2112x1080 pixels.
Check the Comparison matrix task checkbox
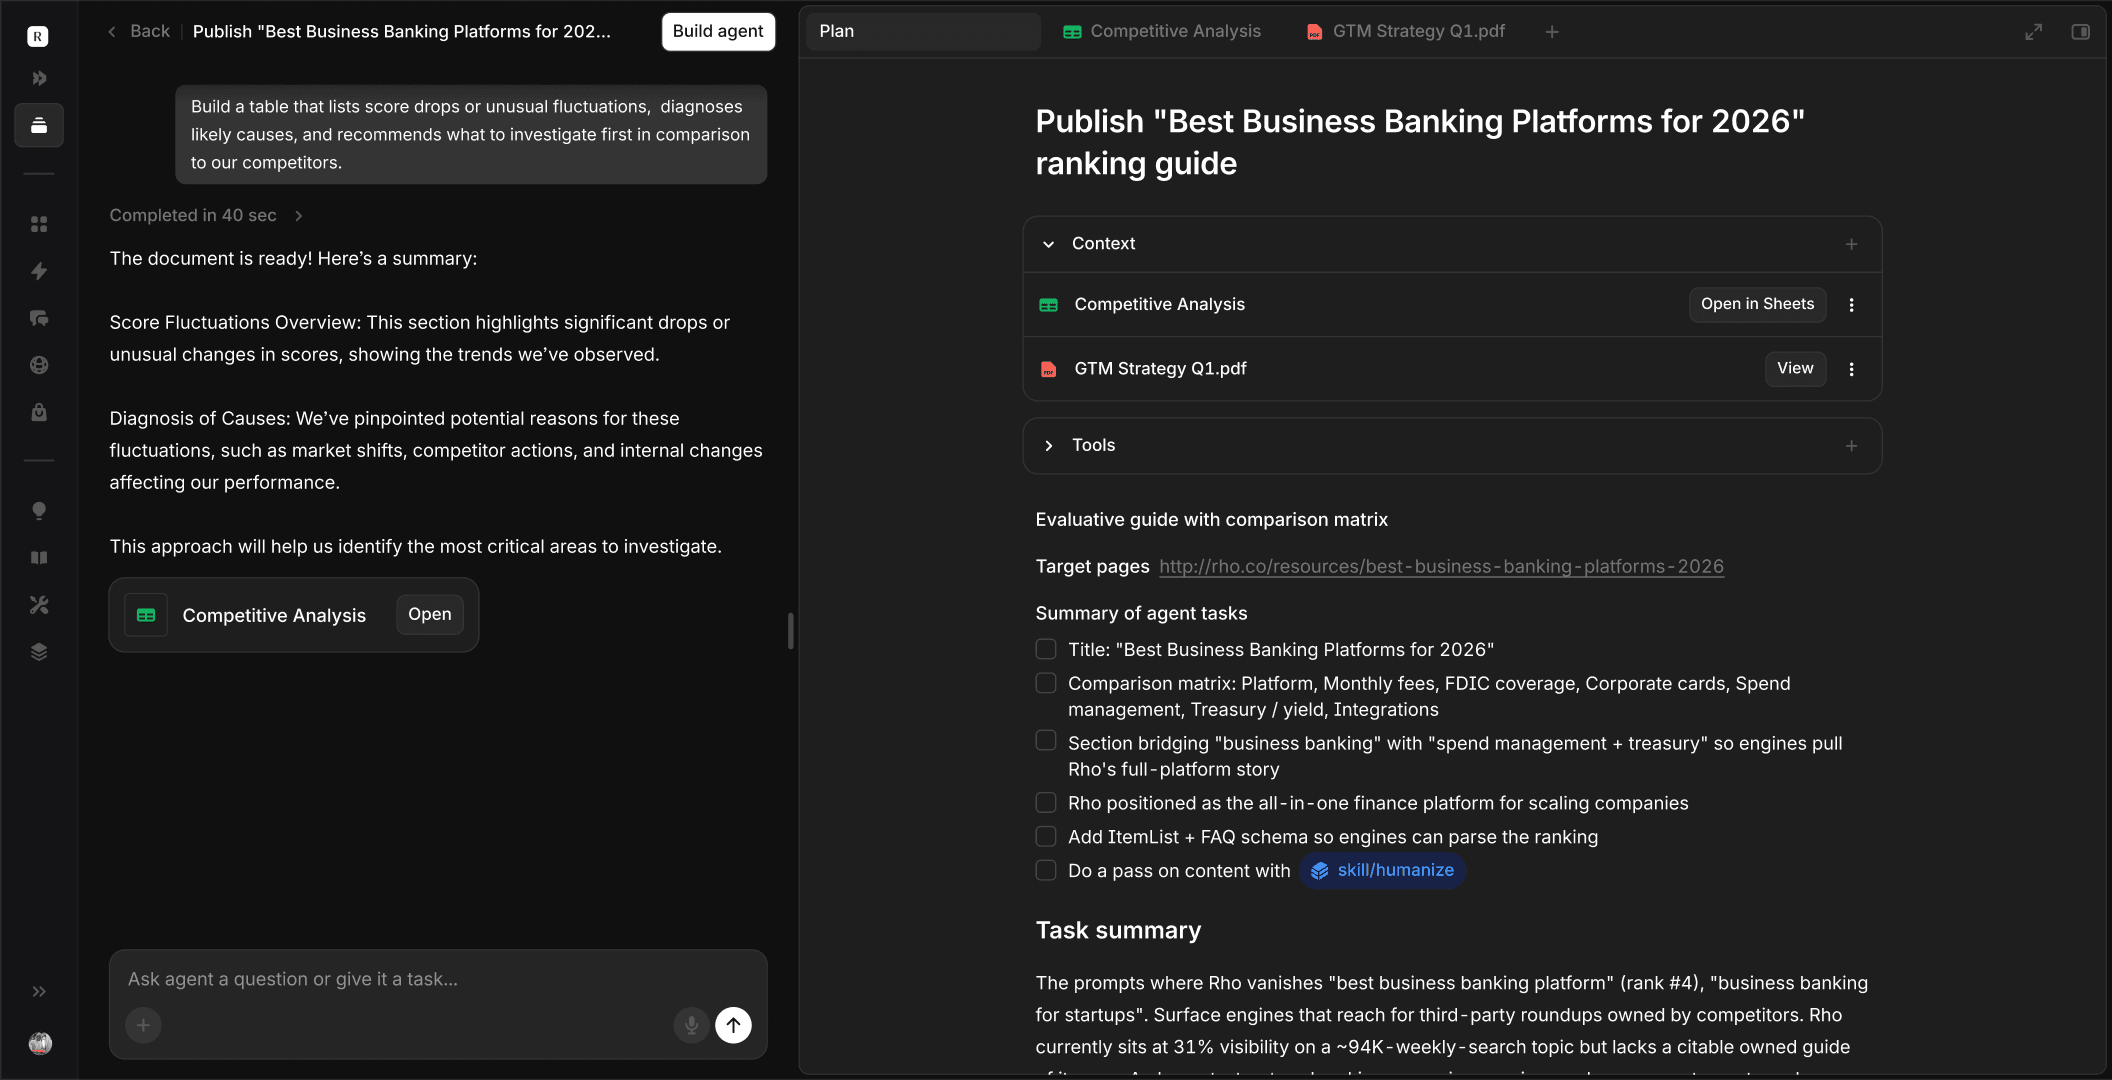click(x=1045, y=683)
